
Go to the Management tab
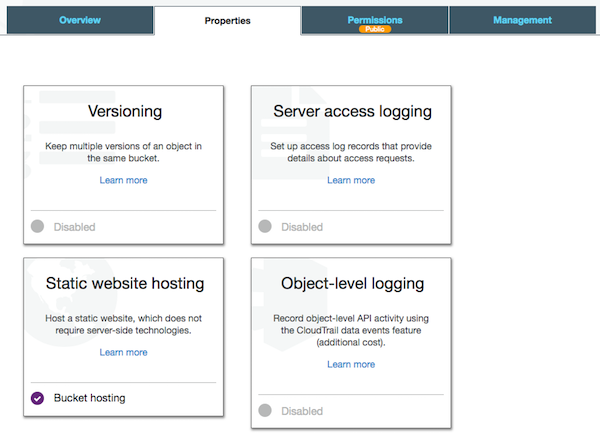[522, 20]
